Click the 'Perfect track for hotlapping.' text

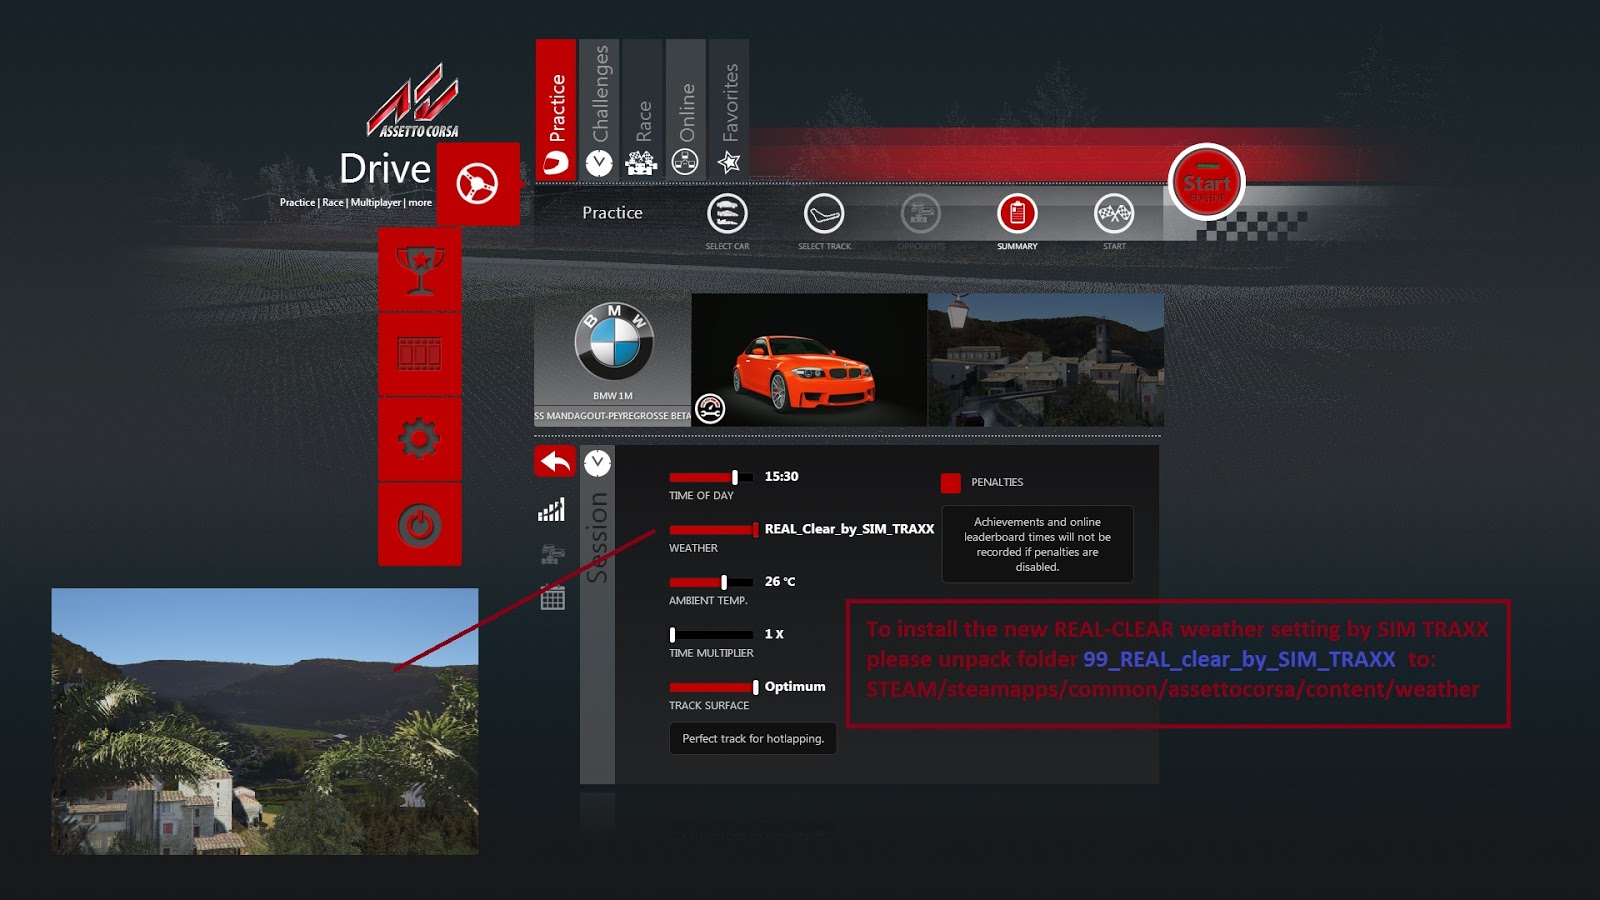[753, 739]
